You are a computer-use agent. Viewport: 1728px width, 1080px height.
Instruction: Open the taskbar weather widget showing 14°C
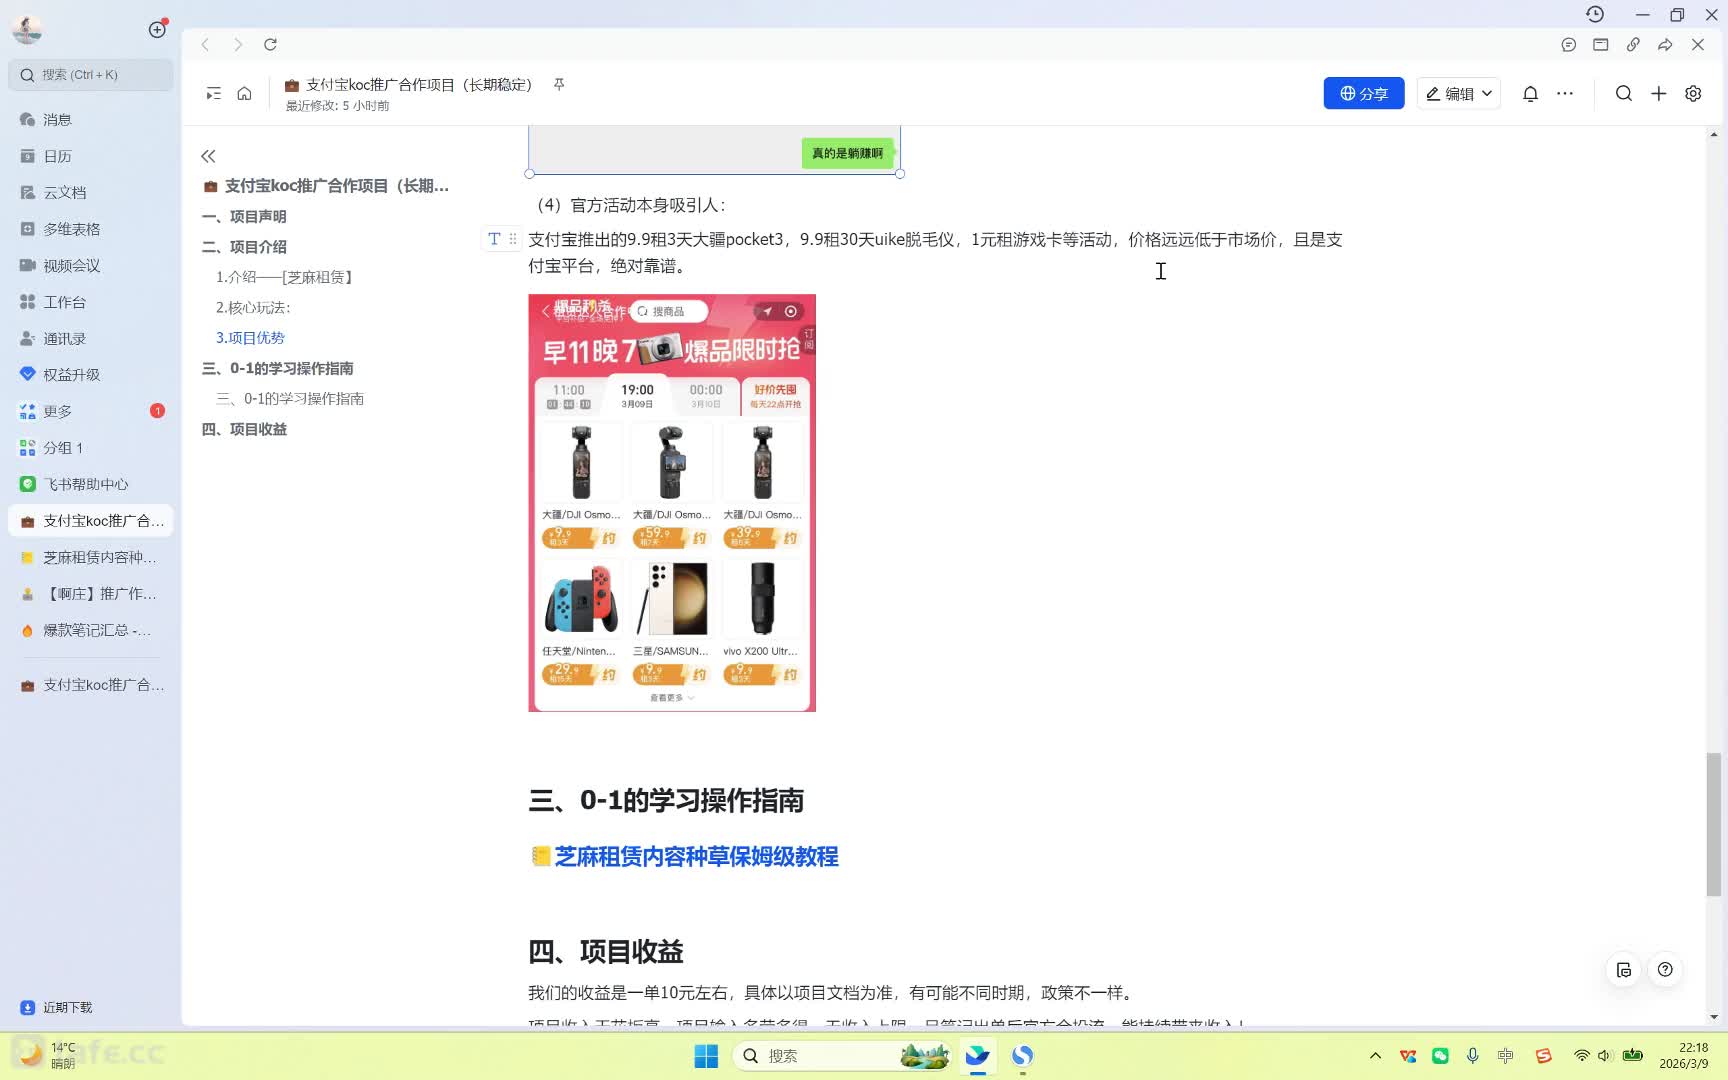click(x=48, y=1056)
